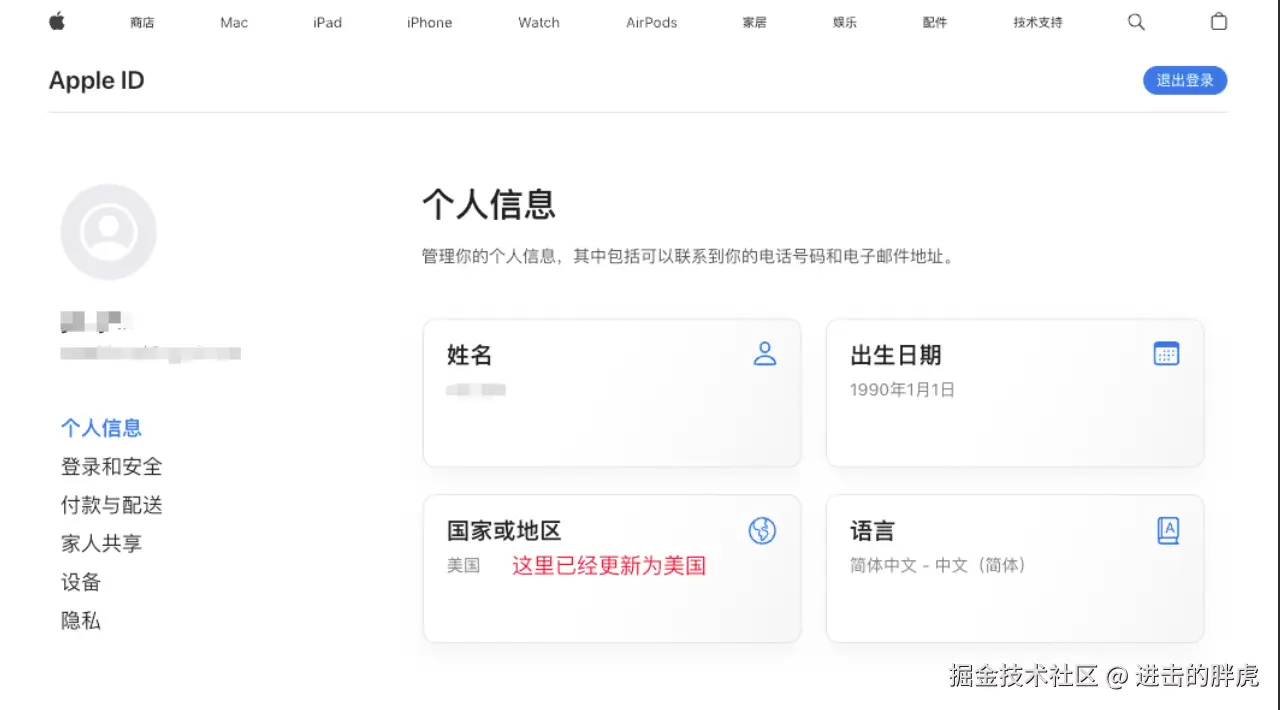Viewport: 1280px width, 710px height.
Task: Click the person icon in 姓名 card
Action: click(x=765, y=353)
